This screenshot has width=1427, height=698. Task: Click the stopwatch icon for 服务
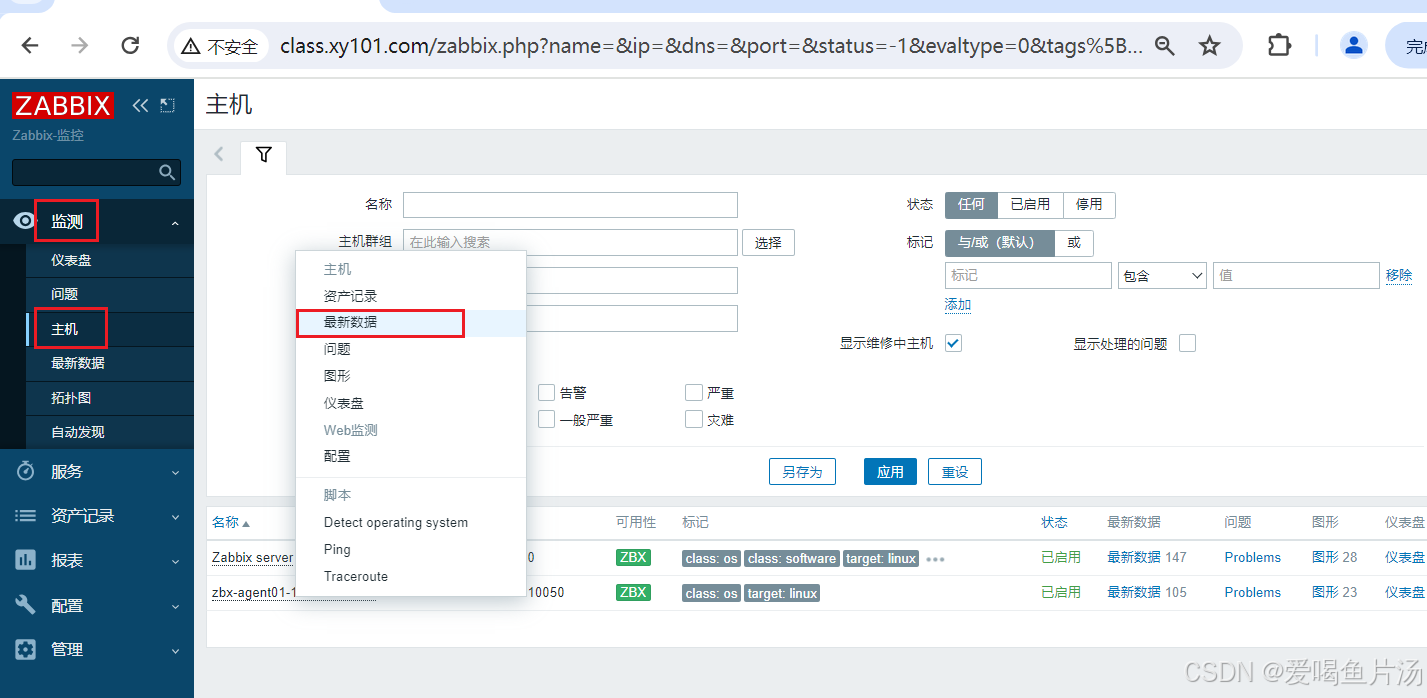[26, 471]
